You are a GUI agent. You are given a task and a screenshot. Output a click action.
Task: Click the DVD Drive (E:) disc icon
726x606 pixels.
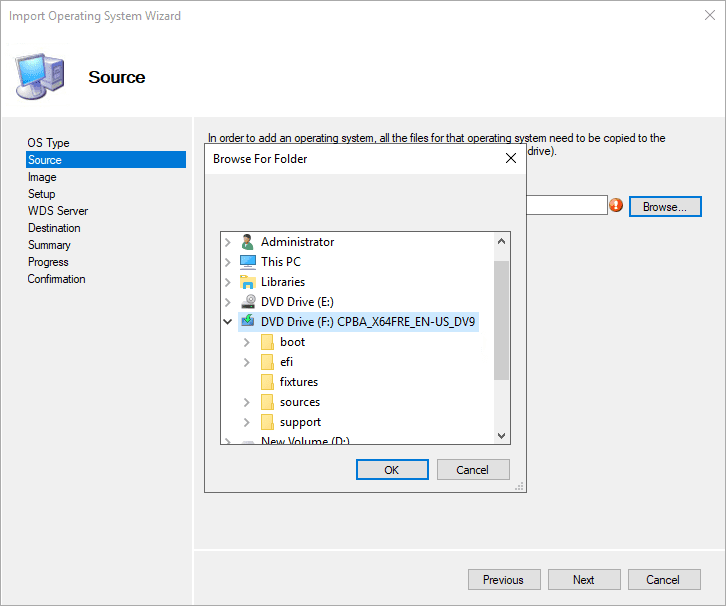(x=248, y=302)
